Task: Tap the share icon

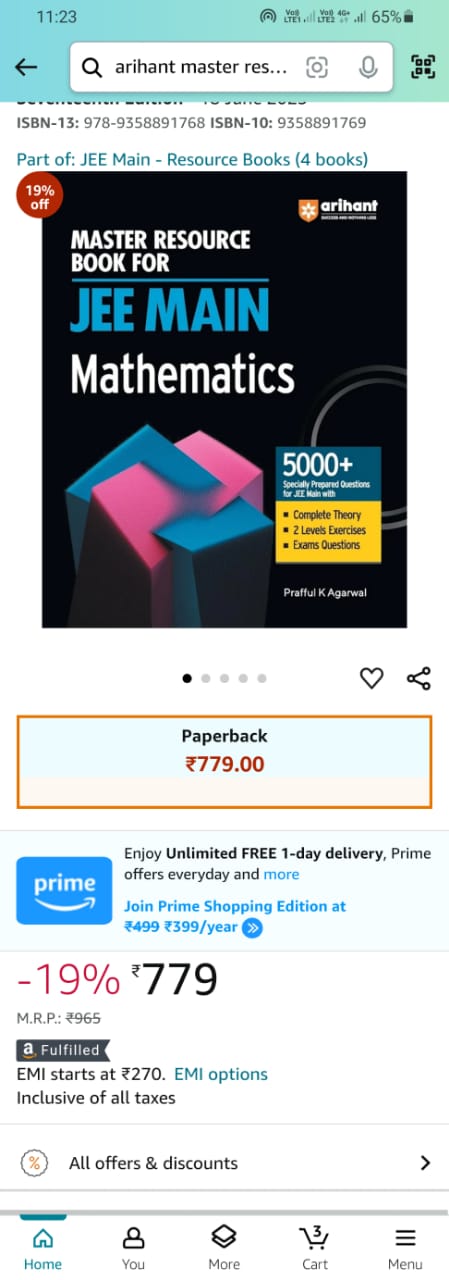Action: click(419, 679)
